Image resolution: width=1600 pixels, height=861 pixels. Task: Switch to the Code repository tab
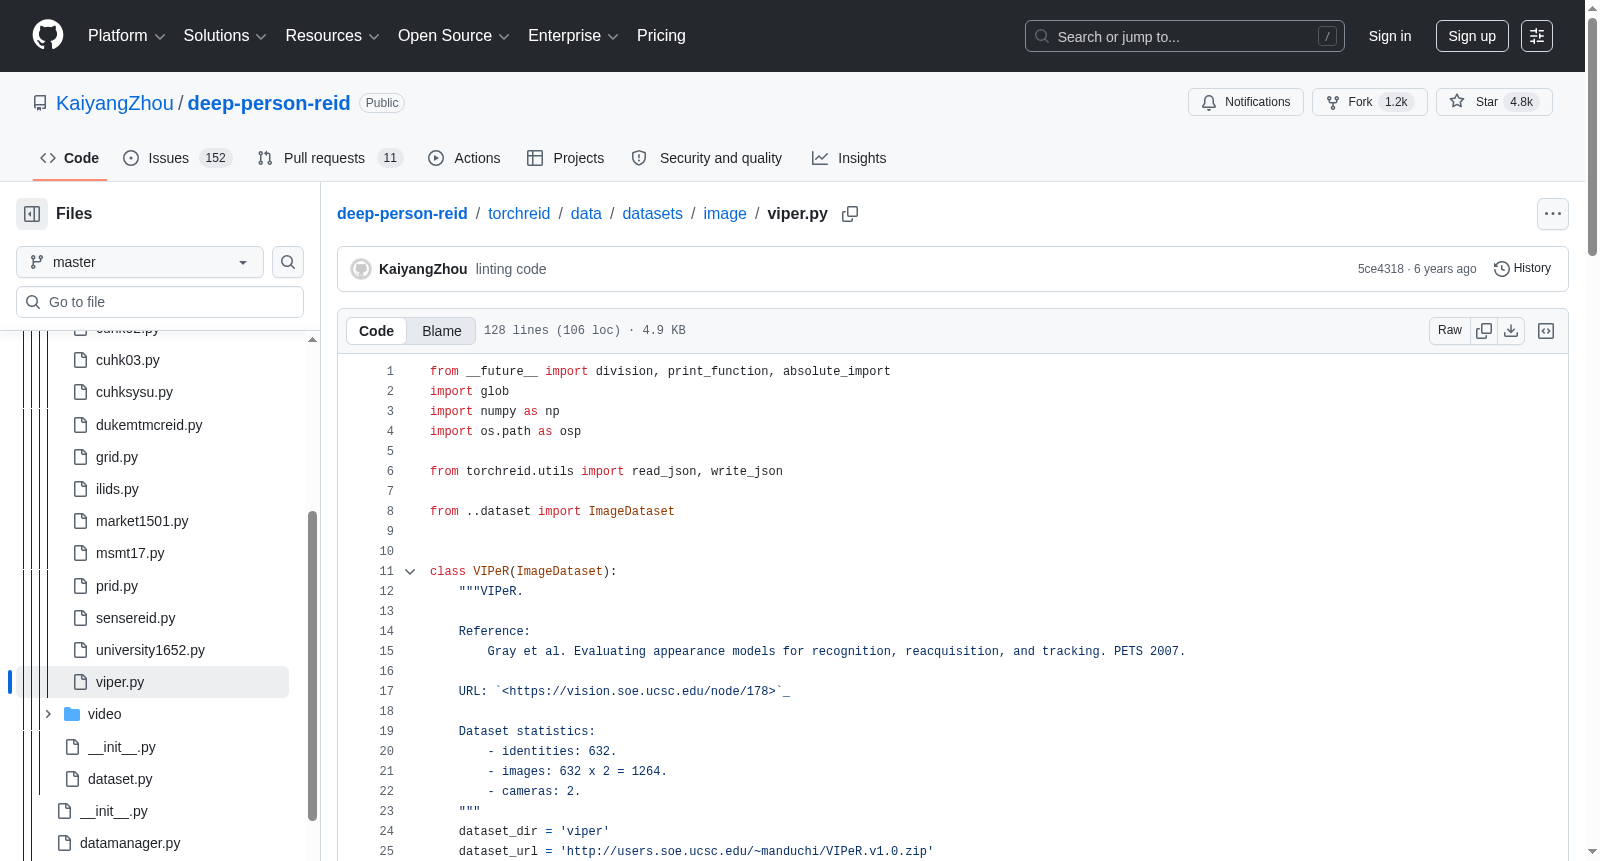70,158
